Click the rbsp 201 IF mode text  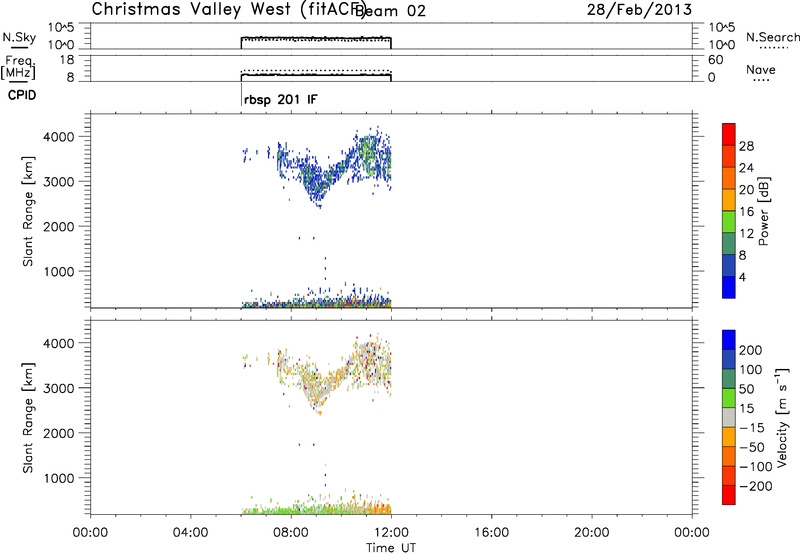(281, 100)
